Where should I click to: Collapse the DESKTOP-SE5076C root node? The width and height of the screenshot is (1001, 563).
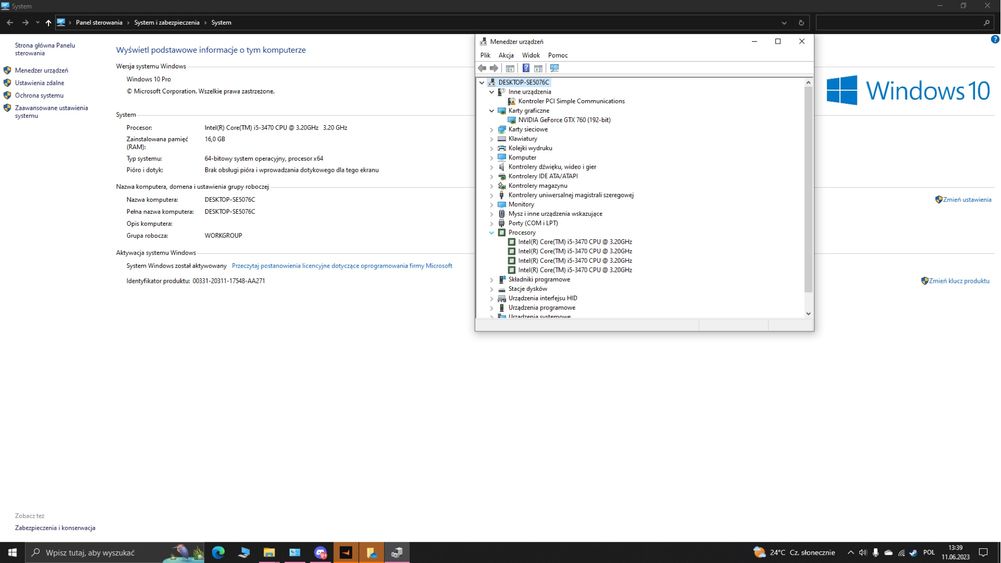coord(482,82)
